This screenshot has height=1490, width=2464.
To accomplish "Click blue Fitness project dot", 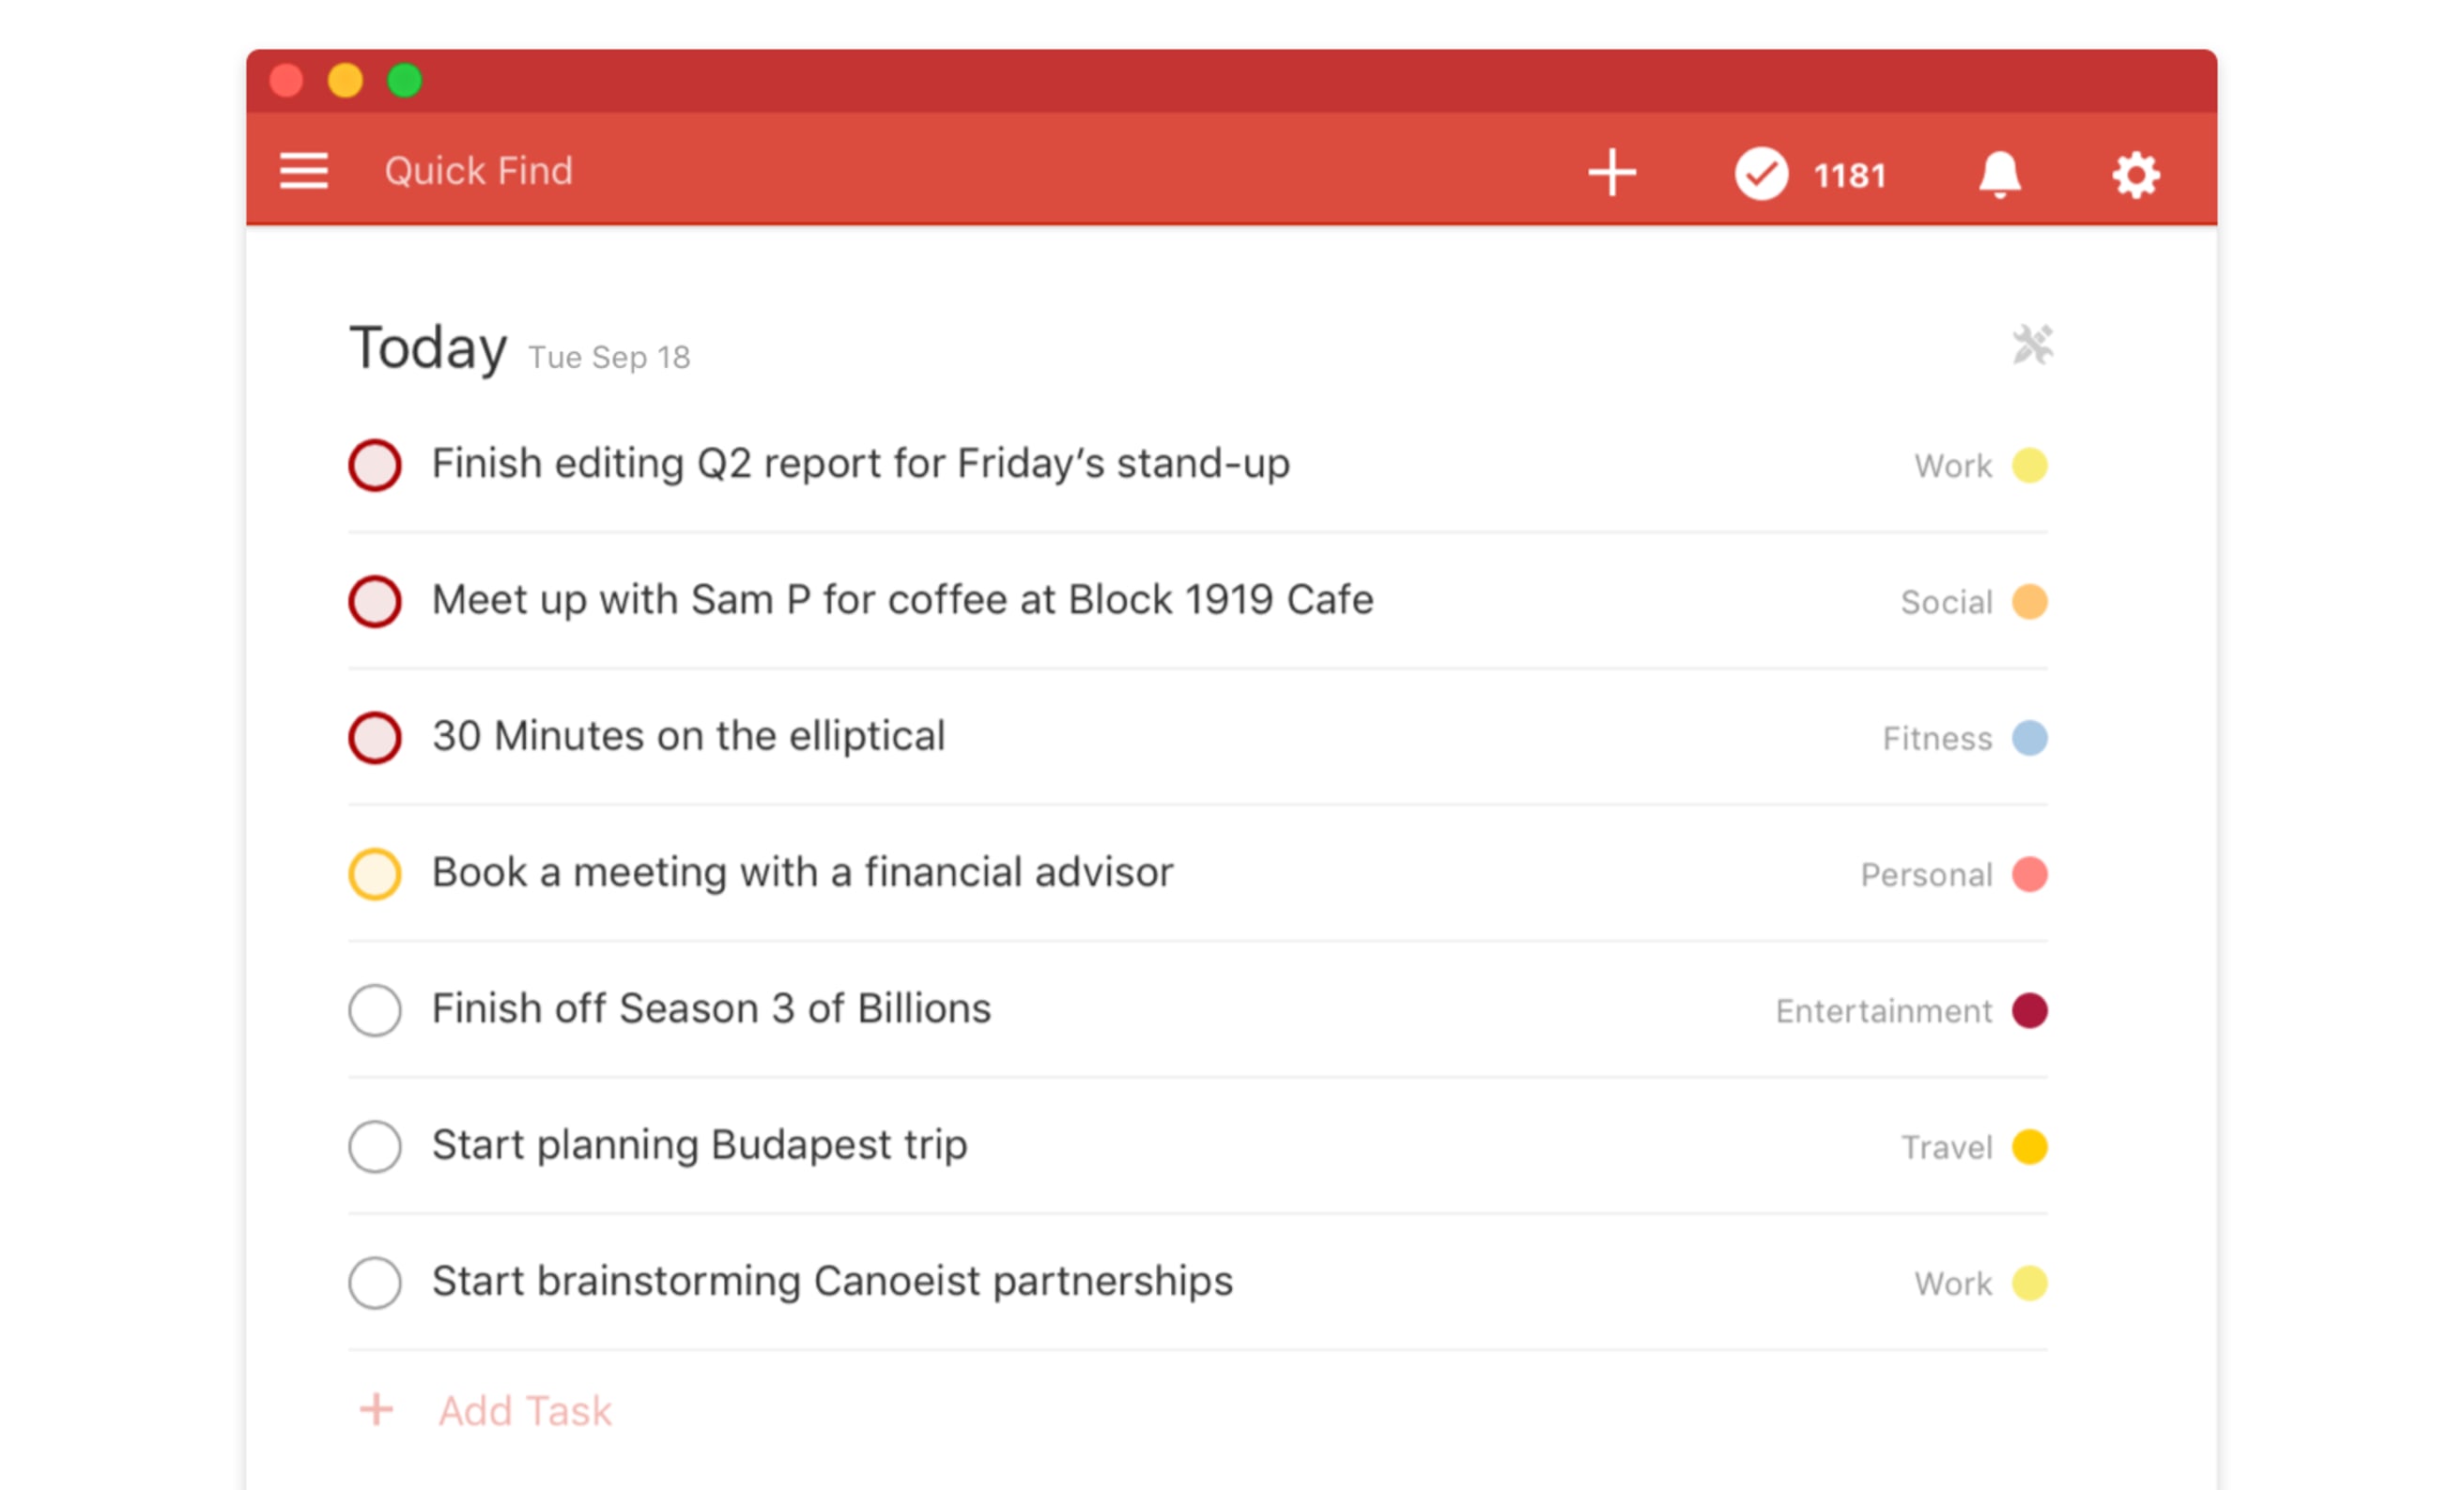I will tap(2029, 737).
